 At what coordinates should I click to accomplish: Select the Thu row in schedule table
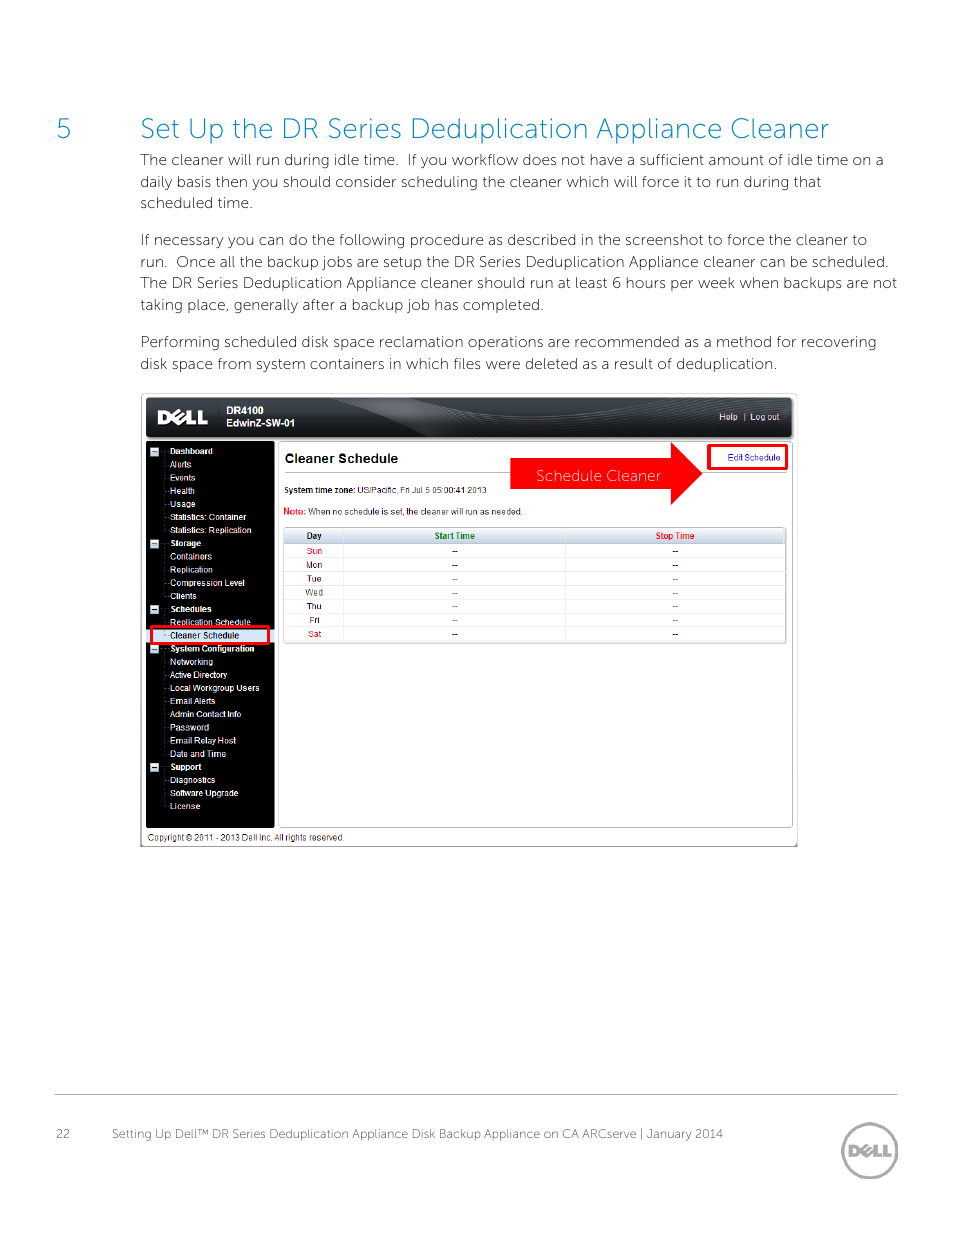coord(535,606)
